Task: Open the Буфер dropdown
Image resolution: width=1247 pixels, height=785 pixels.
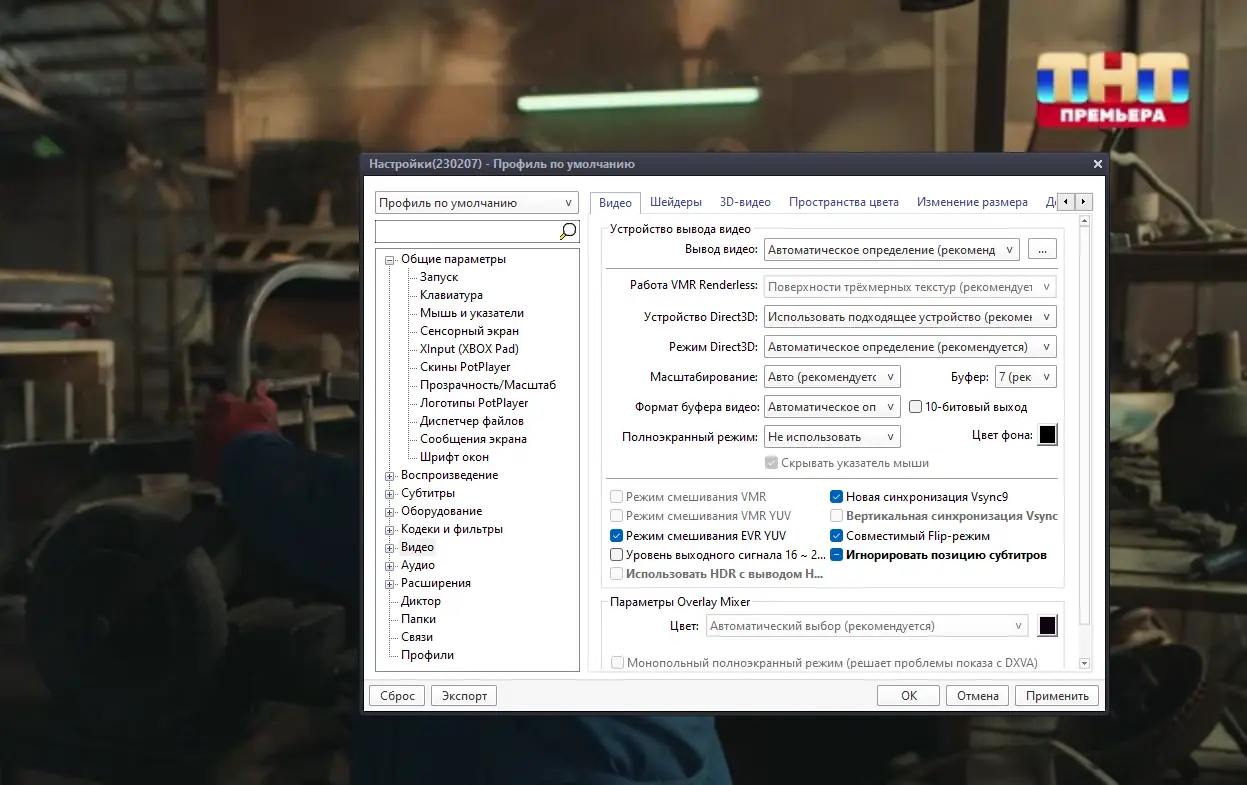Action: (x=1026, y=377)
